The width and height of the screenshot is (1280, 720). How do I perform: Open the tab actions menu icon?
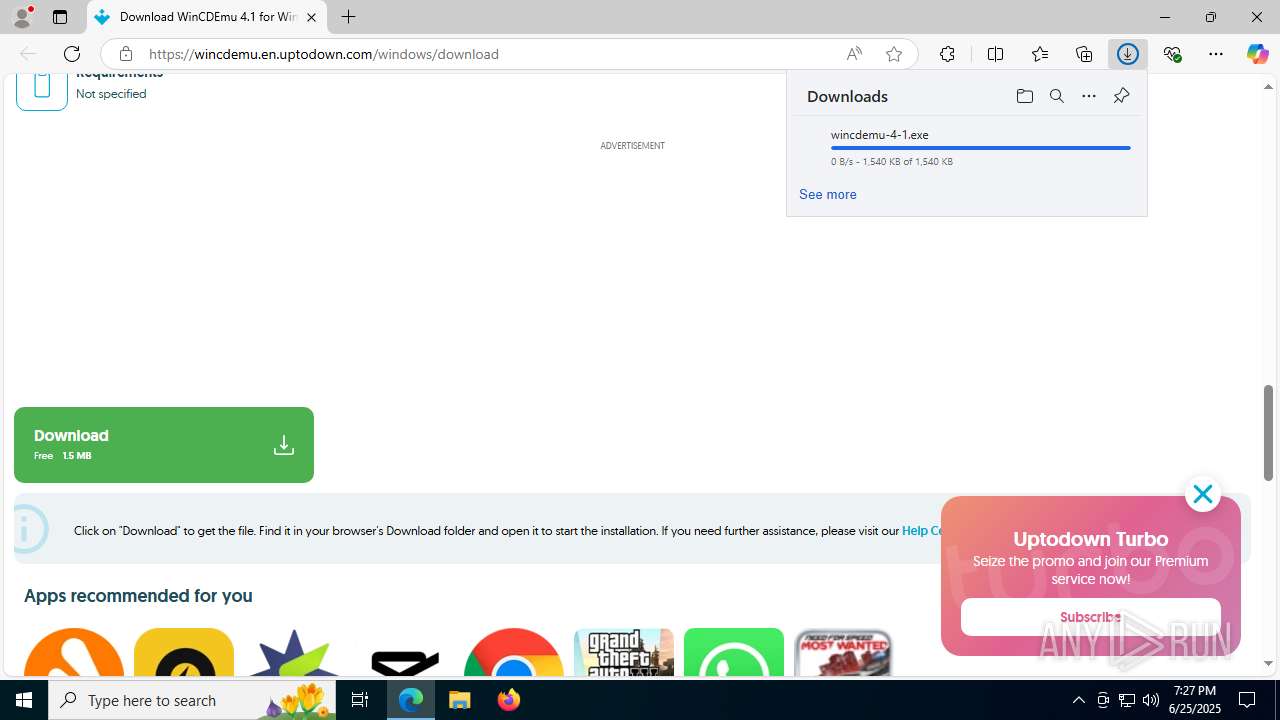[x=60, y=17]
